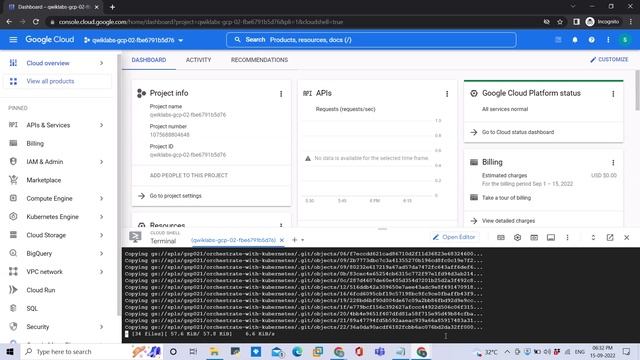
Task: Bookmark this page with star icon
Action: point(560,22)
